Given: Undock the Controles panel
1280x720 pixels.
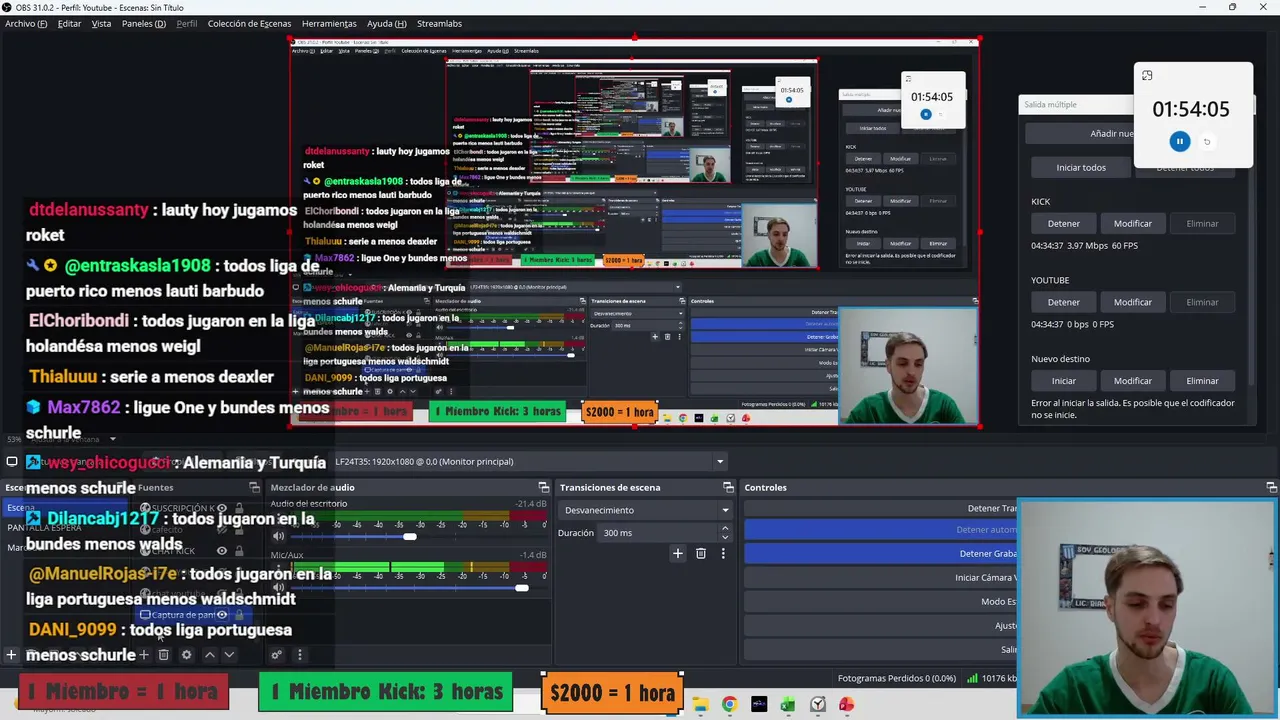Looking at the screenshot, I should [x=1271, y=487].
